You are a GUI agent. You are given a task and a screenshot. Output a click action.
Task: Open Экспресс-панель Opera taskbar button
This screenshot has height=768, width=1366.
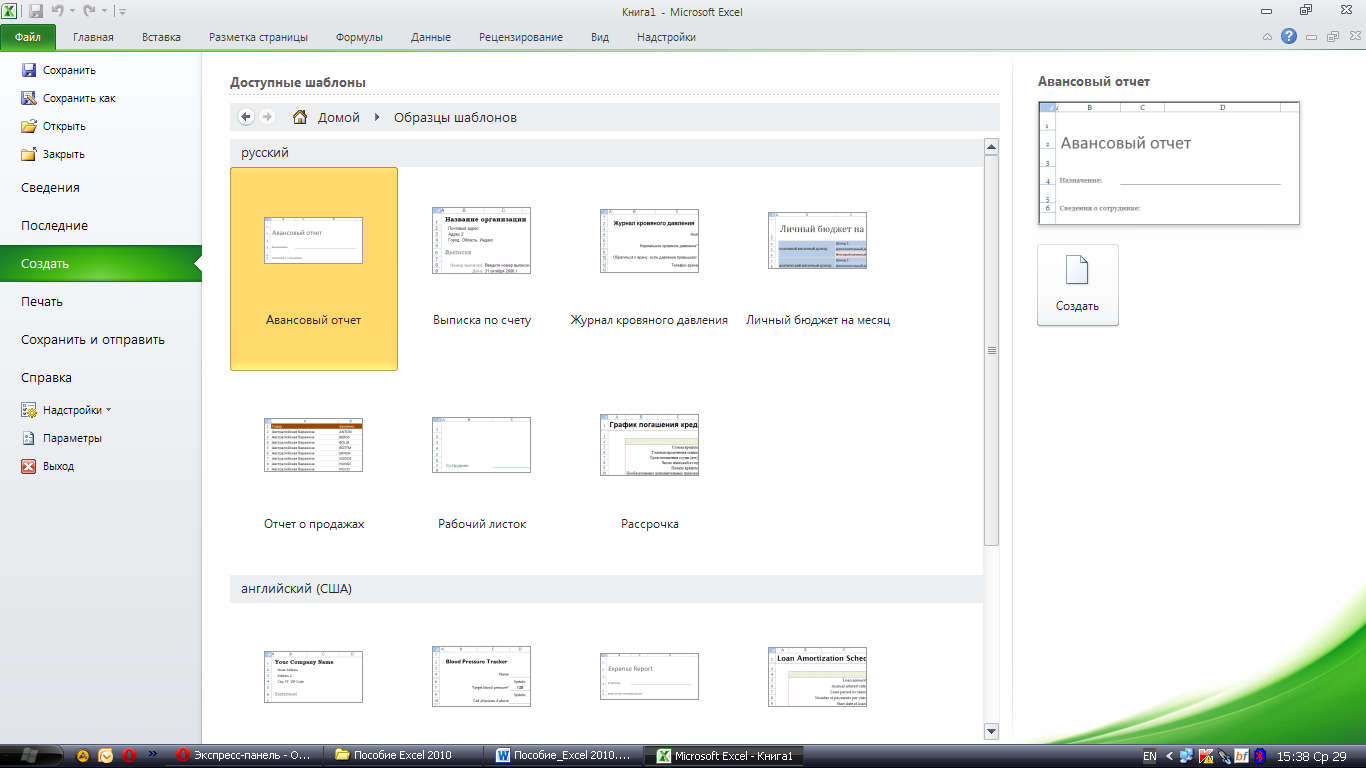pyautogui.click(x=244, y=756)
